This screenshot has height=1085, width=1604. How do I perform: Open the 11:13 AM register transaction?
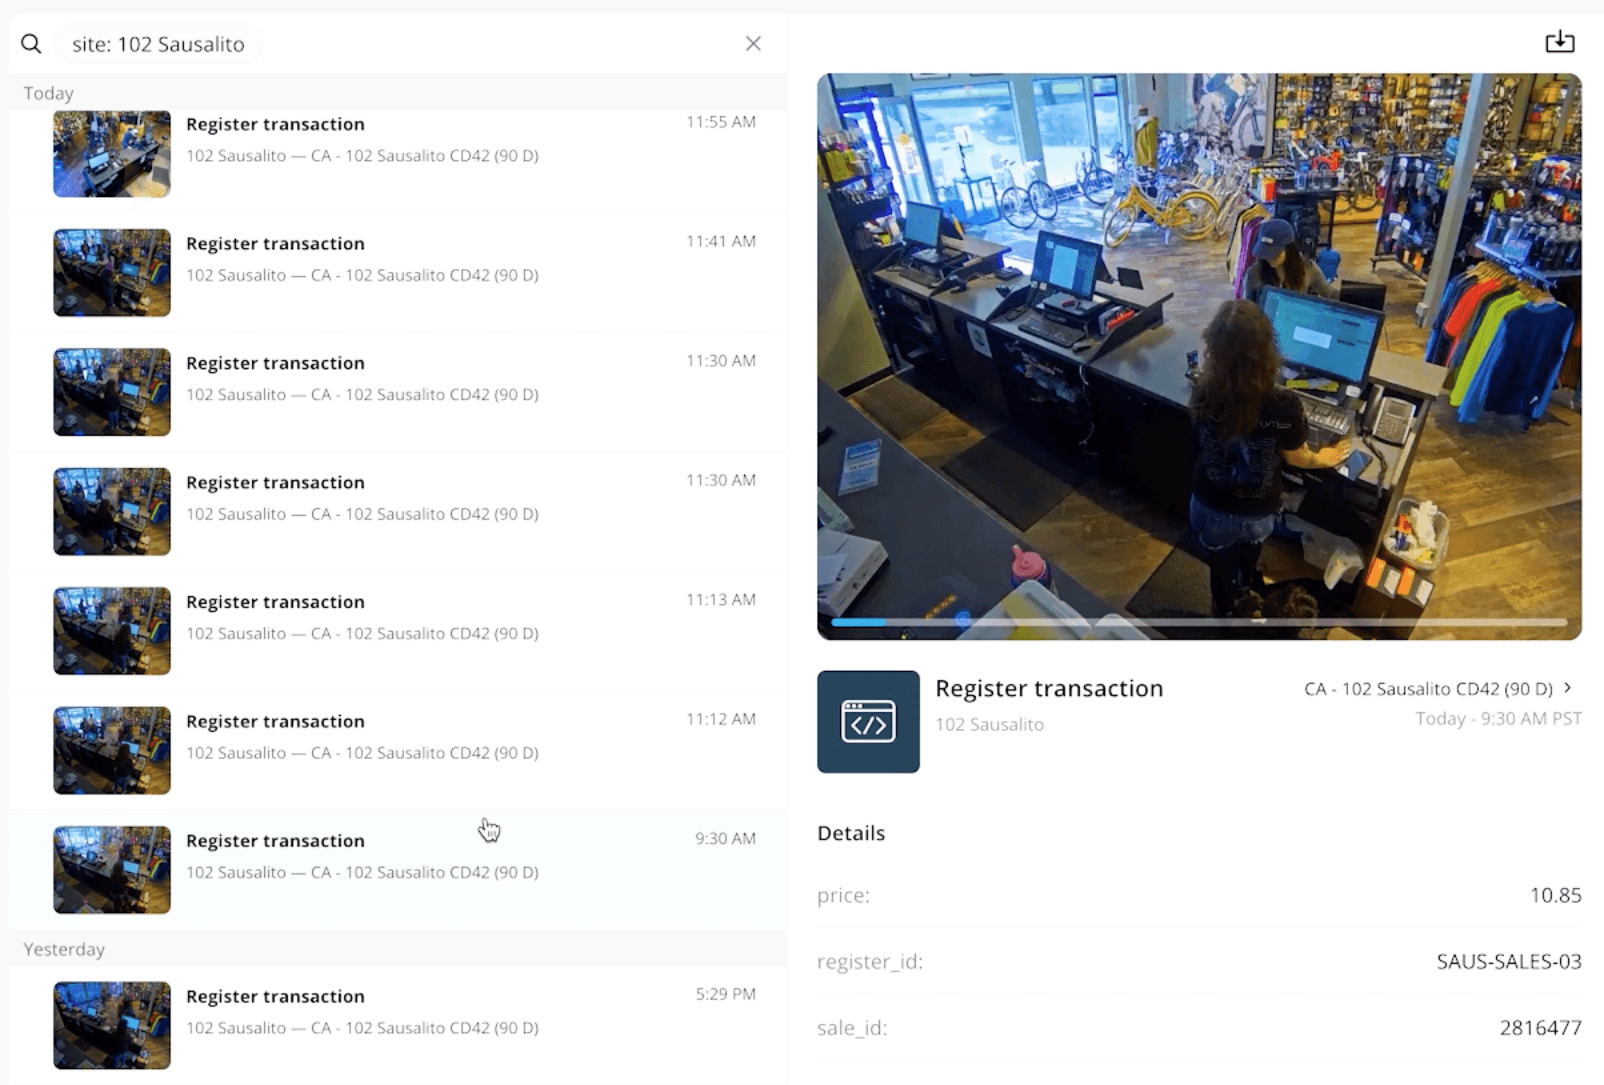coord(397,631)
